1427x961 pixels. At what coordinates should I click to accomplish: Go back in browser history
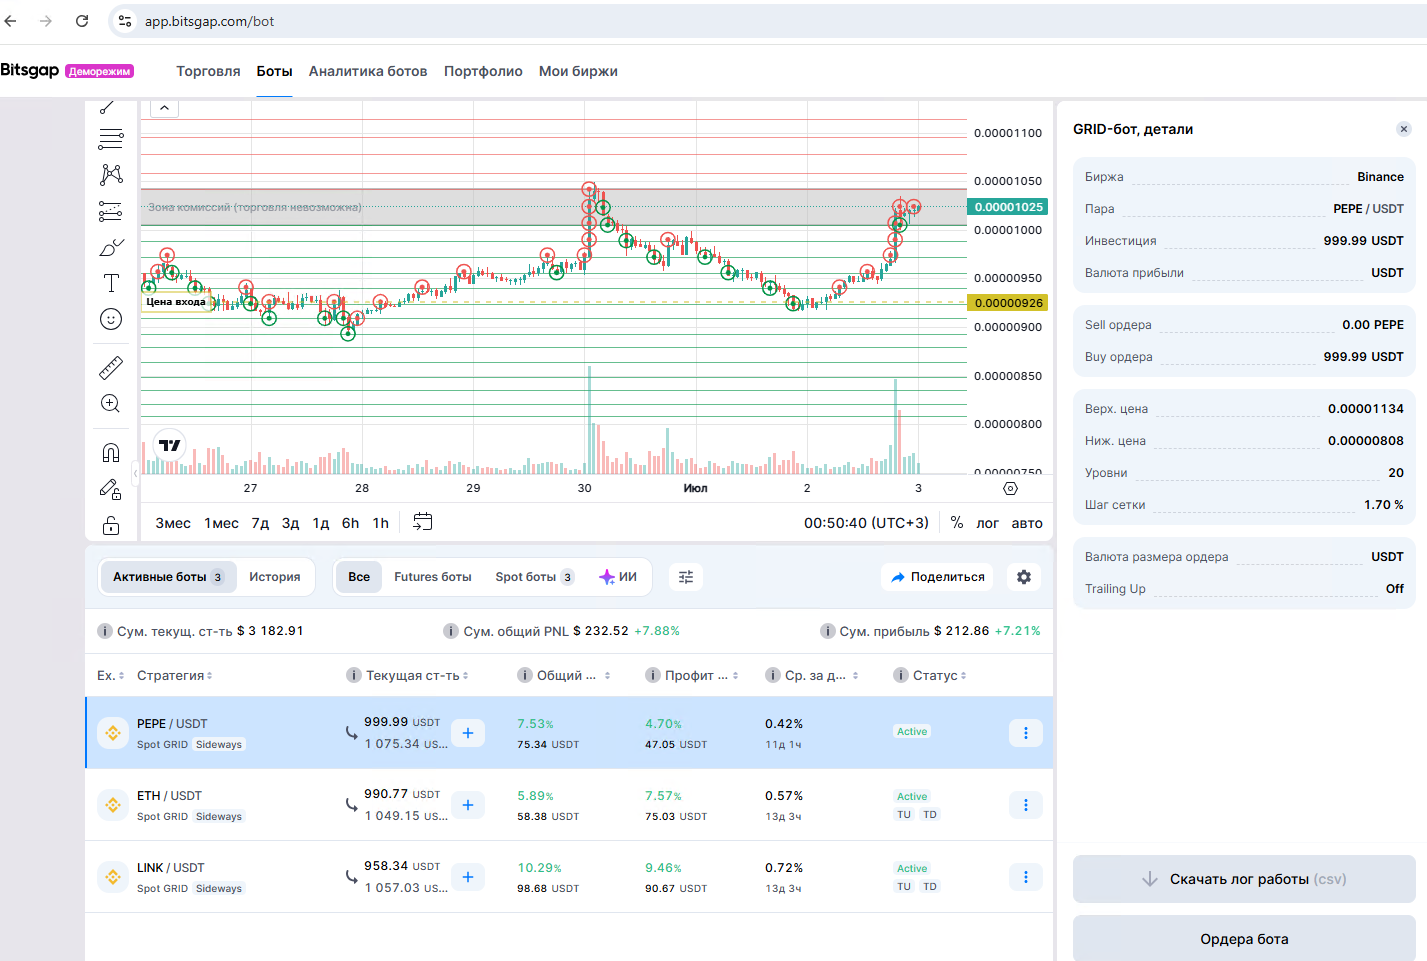[11, 21]
